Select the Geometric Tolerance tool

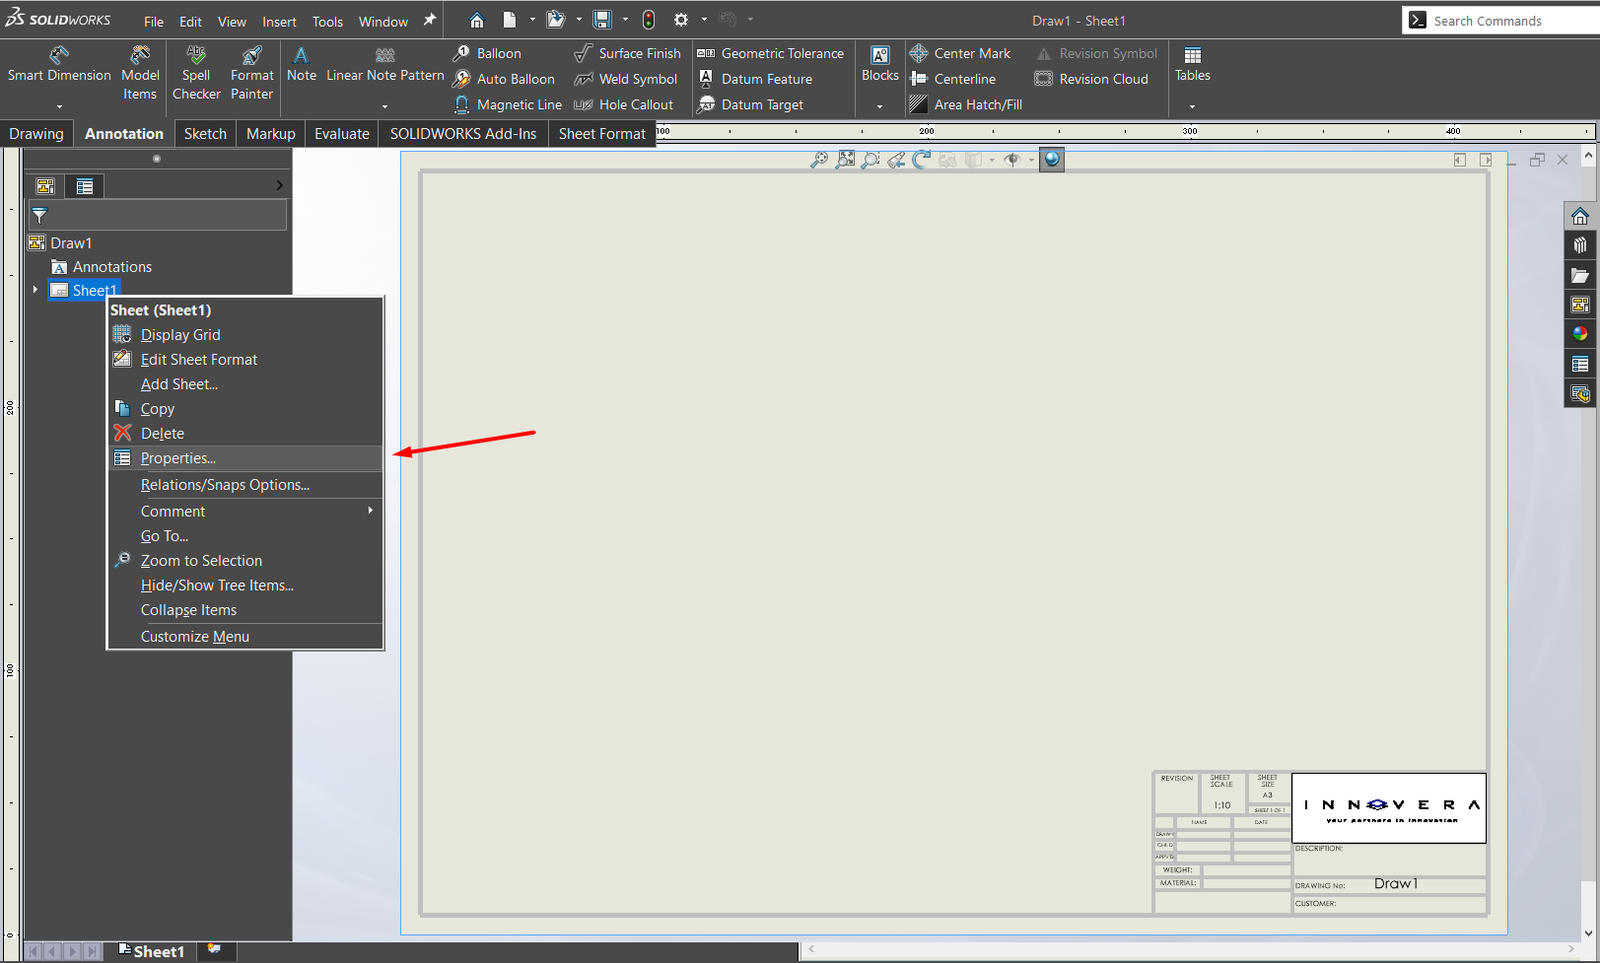(x=771, y=53)
